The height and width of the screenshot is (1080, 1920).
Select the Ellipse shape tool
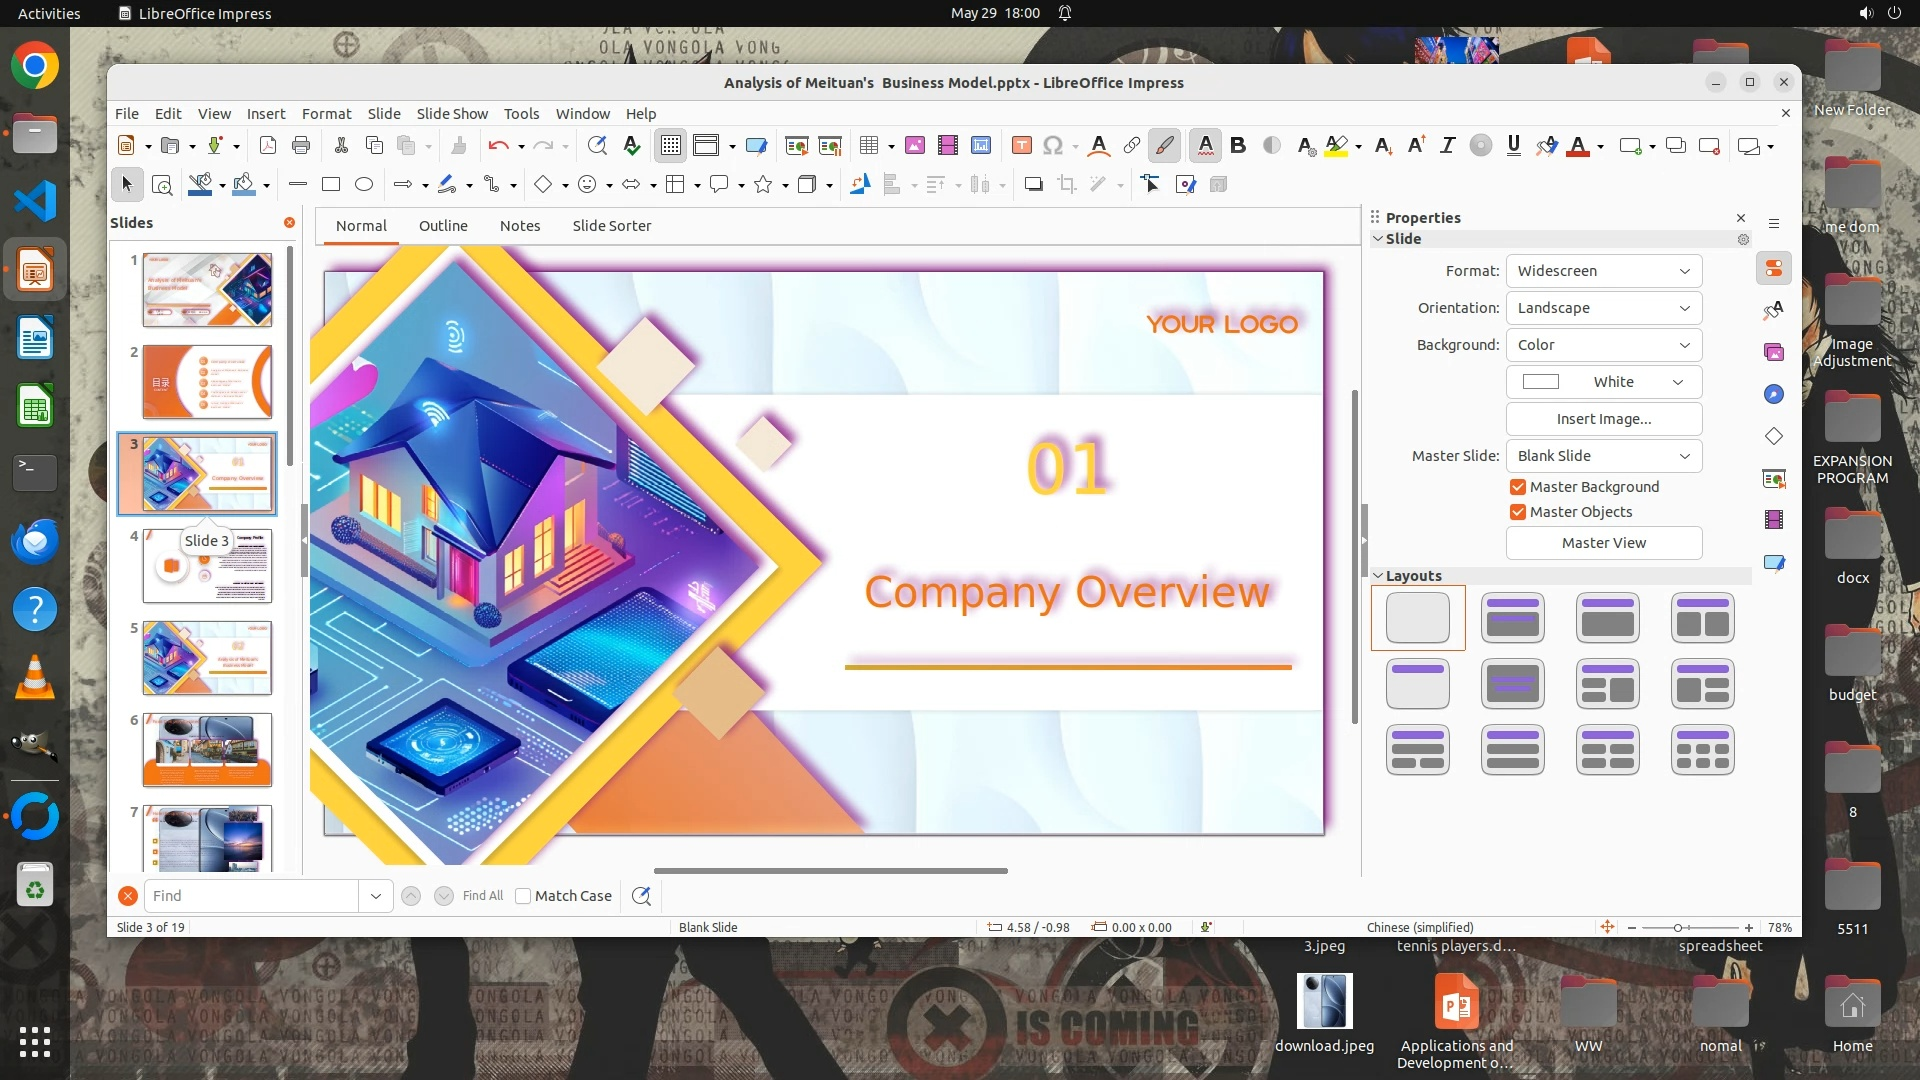[x=364, y=184]
